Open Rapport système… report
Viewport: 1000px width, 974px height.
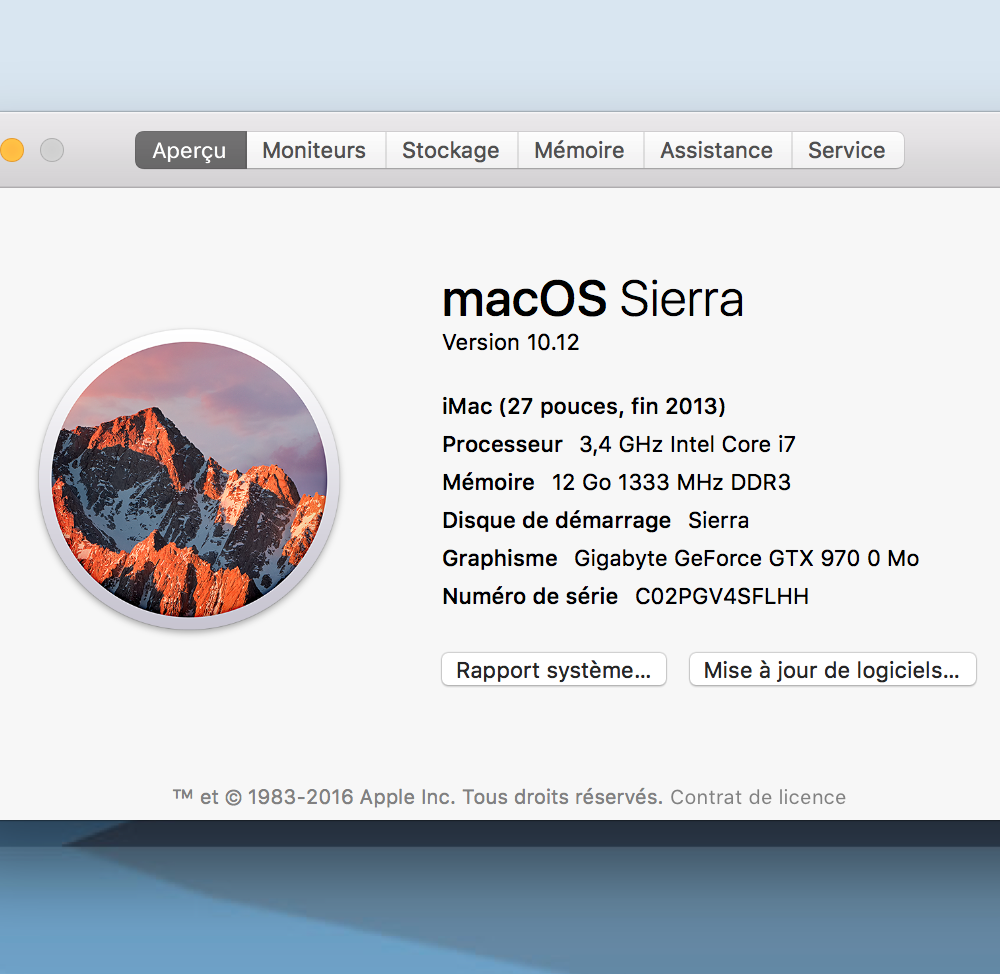[554, 670]
